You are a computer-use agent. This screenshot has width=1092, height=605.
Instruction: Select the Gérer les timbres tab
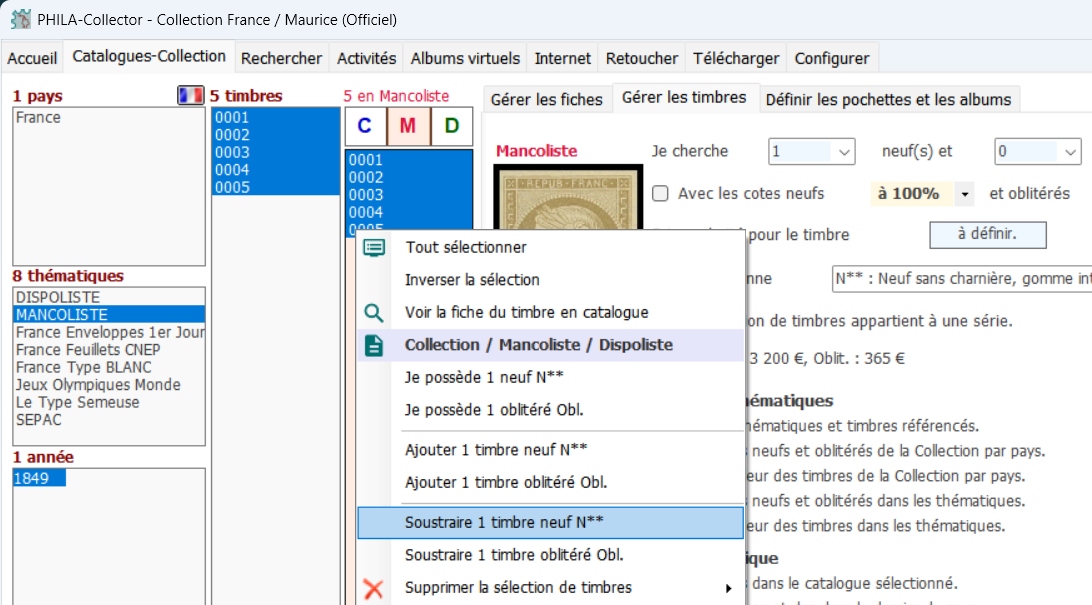tap(684, 97)
